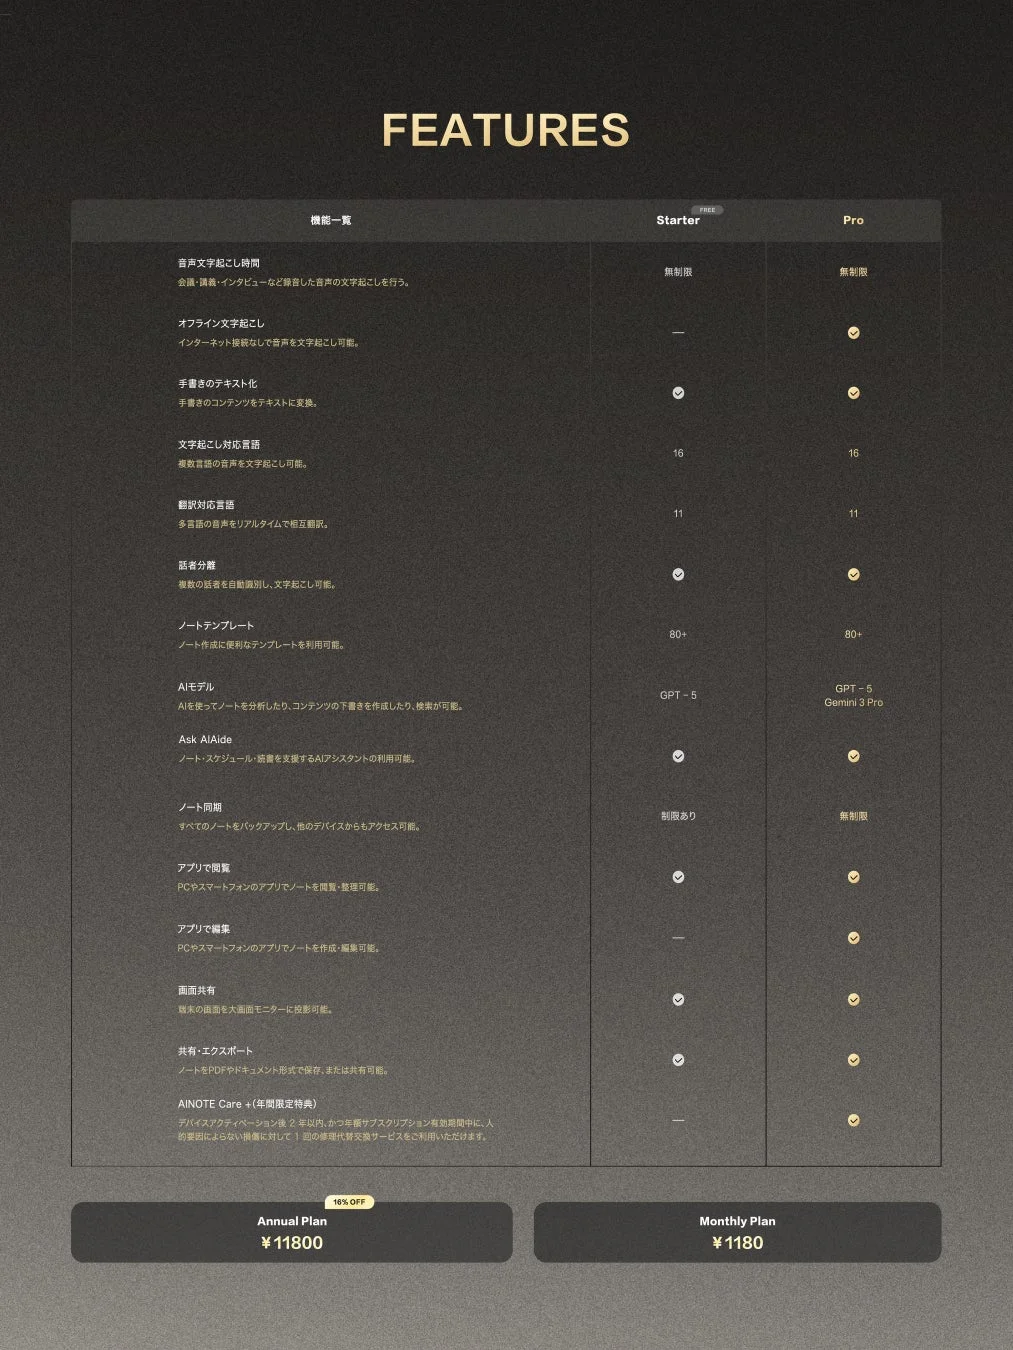Select the Pro checkmark for アプリで編集
Image resolution: width=1013 pixels, height=1350 pixels.
[x=853, y=938]
